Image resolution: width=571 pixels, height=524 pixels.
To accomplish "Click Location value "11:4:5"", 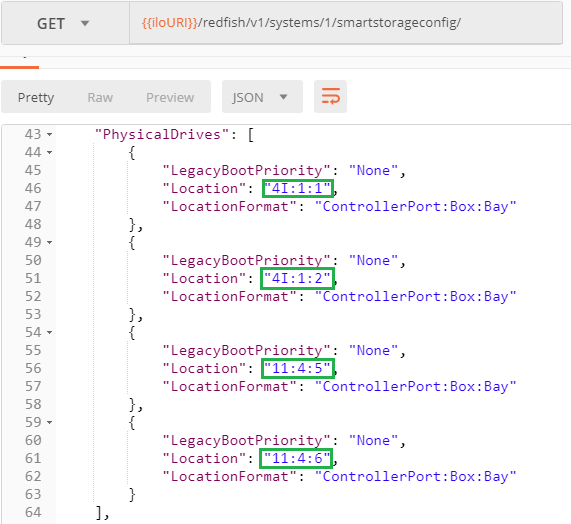I will click(x=298, y=369).
